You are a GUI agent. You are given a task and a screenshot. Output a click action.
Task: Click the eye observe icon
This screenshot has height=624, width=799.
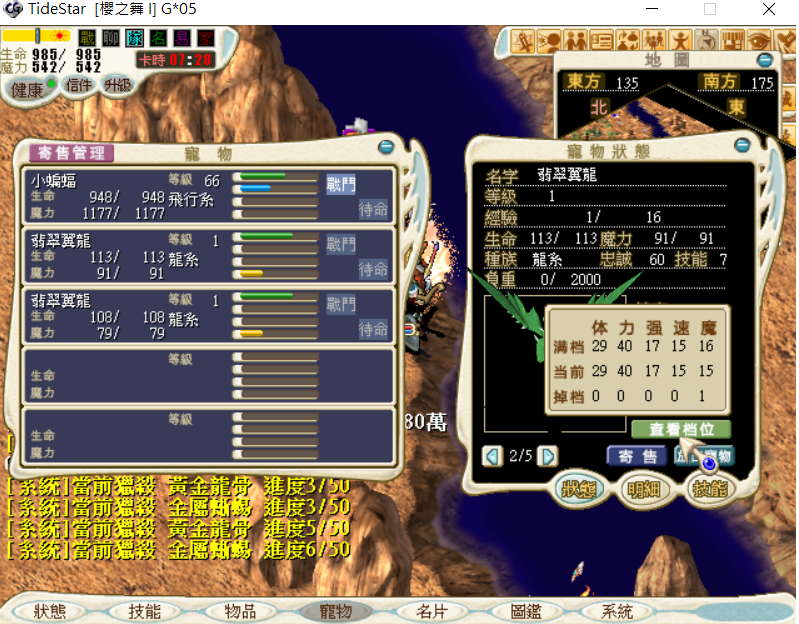(759, 41)
